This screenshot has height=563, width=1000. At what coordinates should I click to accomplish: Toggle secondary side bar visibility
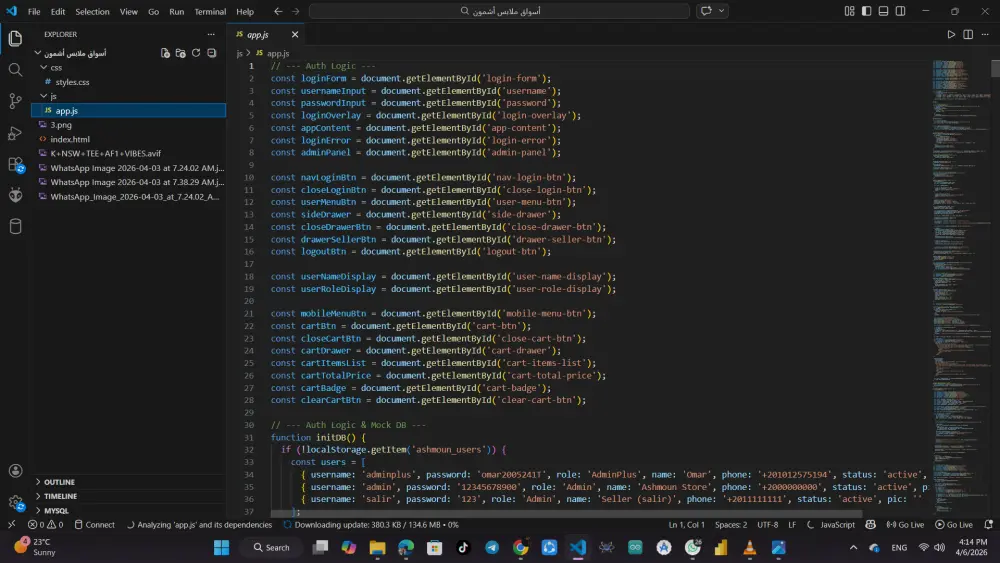tap(901, 11)
